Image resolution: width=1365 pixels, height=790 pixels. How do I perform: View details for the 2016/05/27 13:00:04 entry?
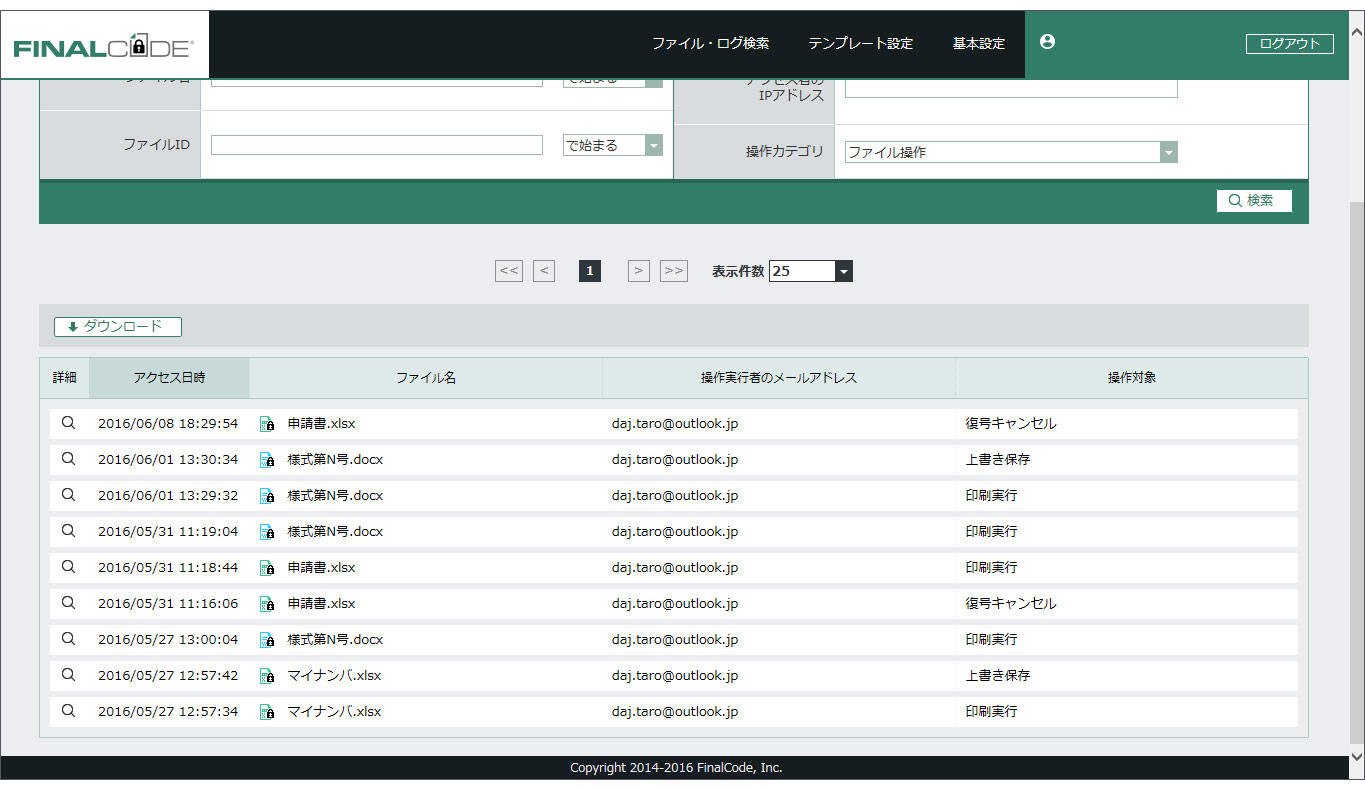[x=68, y=639]
